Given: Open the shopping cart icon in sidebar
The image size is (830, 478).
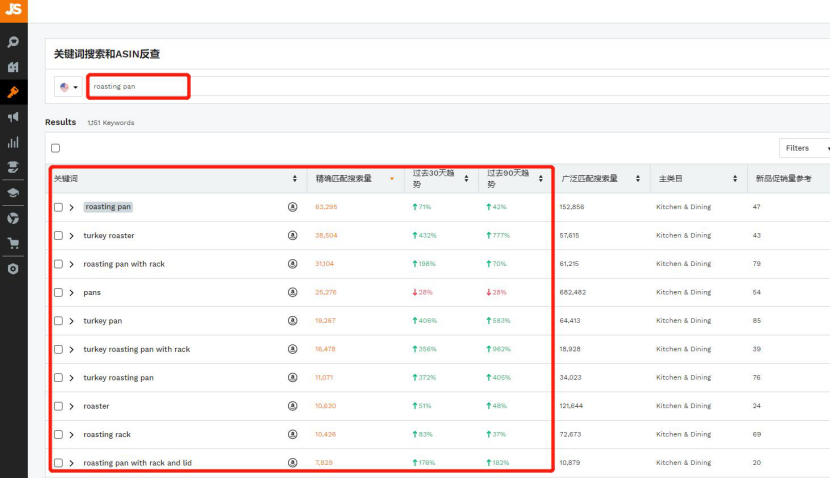Looking at the screenshot, I should pyautogui.click(x=13, y=243).
